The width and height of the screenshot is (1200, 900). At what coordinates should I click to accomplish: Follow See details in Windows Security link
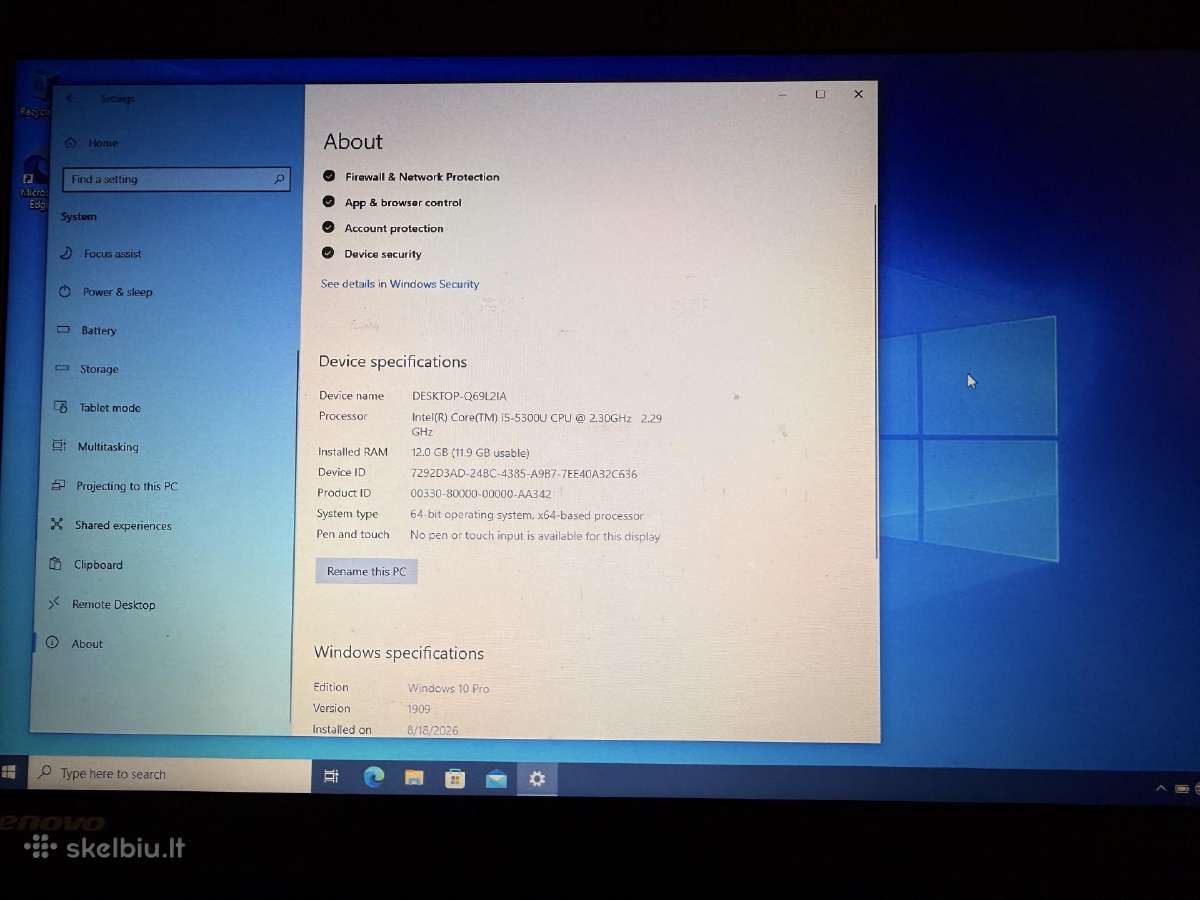(x=400, y=284)
